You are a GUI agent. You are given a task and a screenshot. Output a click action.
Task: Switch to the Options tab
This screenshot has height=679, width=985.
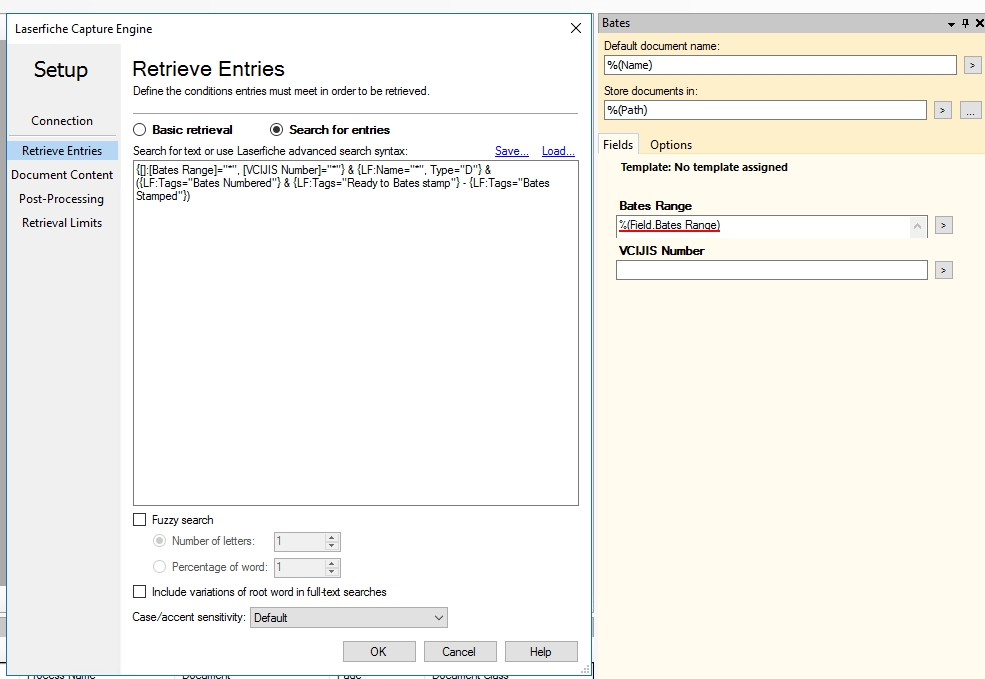(x=671, y=145)
